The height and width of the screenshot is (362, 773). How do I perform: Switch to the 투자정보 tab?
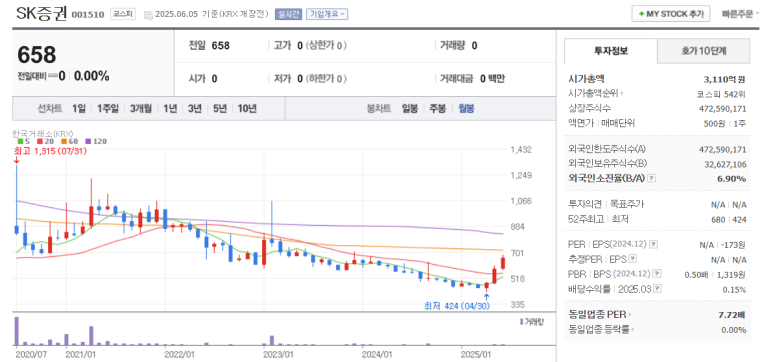pos(611,51)
